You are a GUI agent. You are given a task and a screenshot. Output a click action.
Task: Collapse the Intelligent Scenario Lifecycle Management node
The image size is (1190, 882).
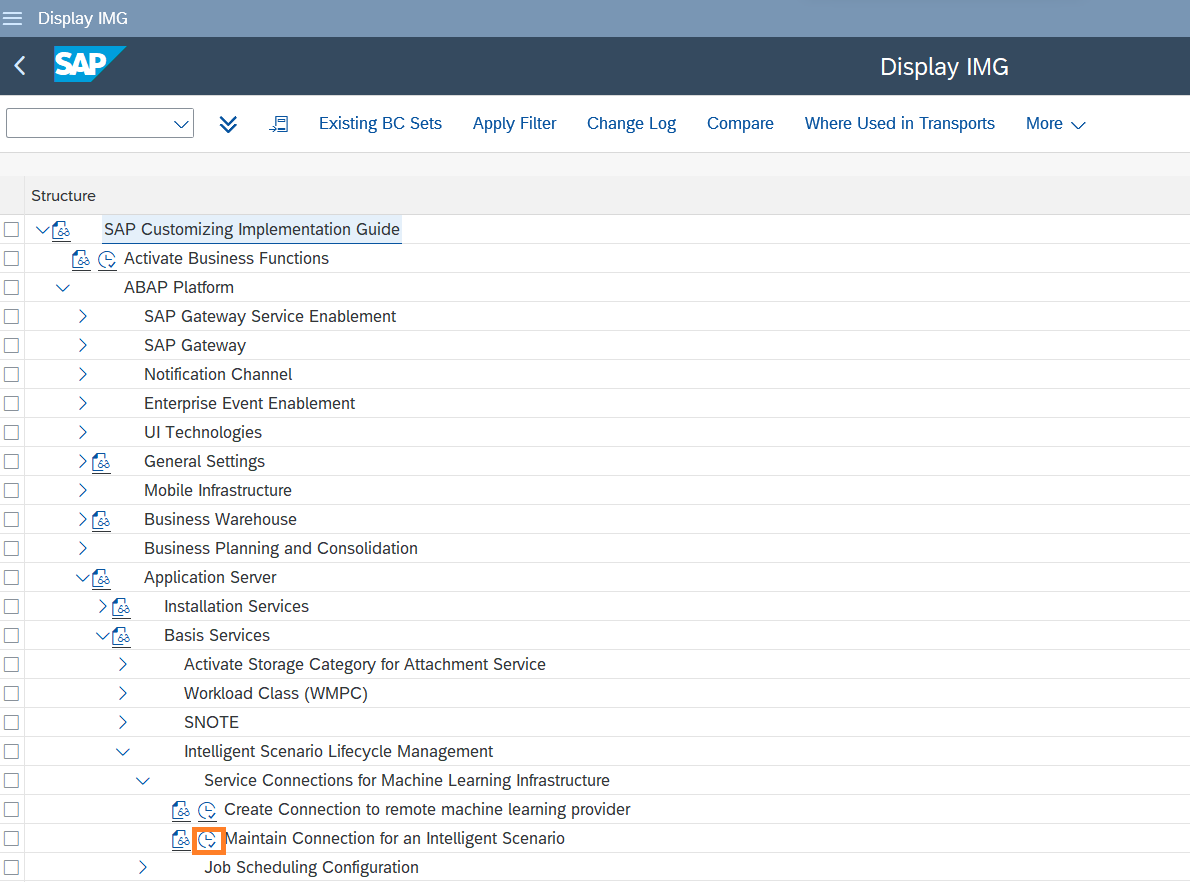122,752
